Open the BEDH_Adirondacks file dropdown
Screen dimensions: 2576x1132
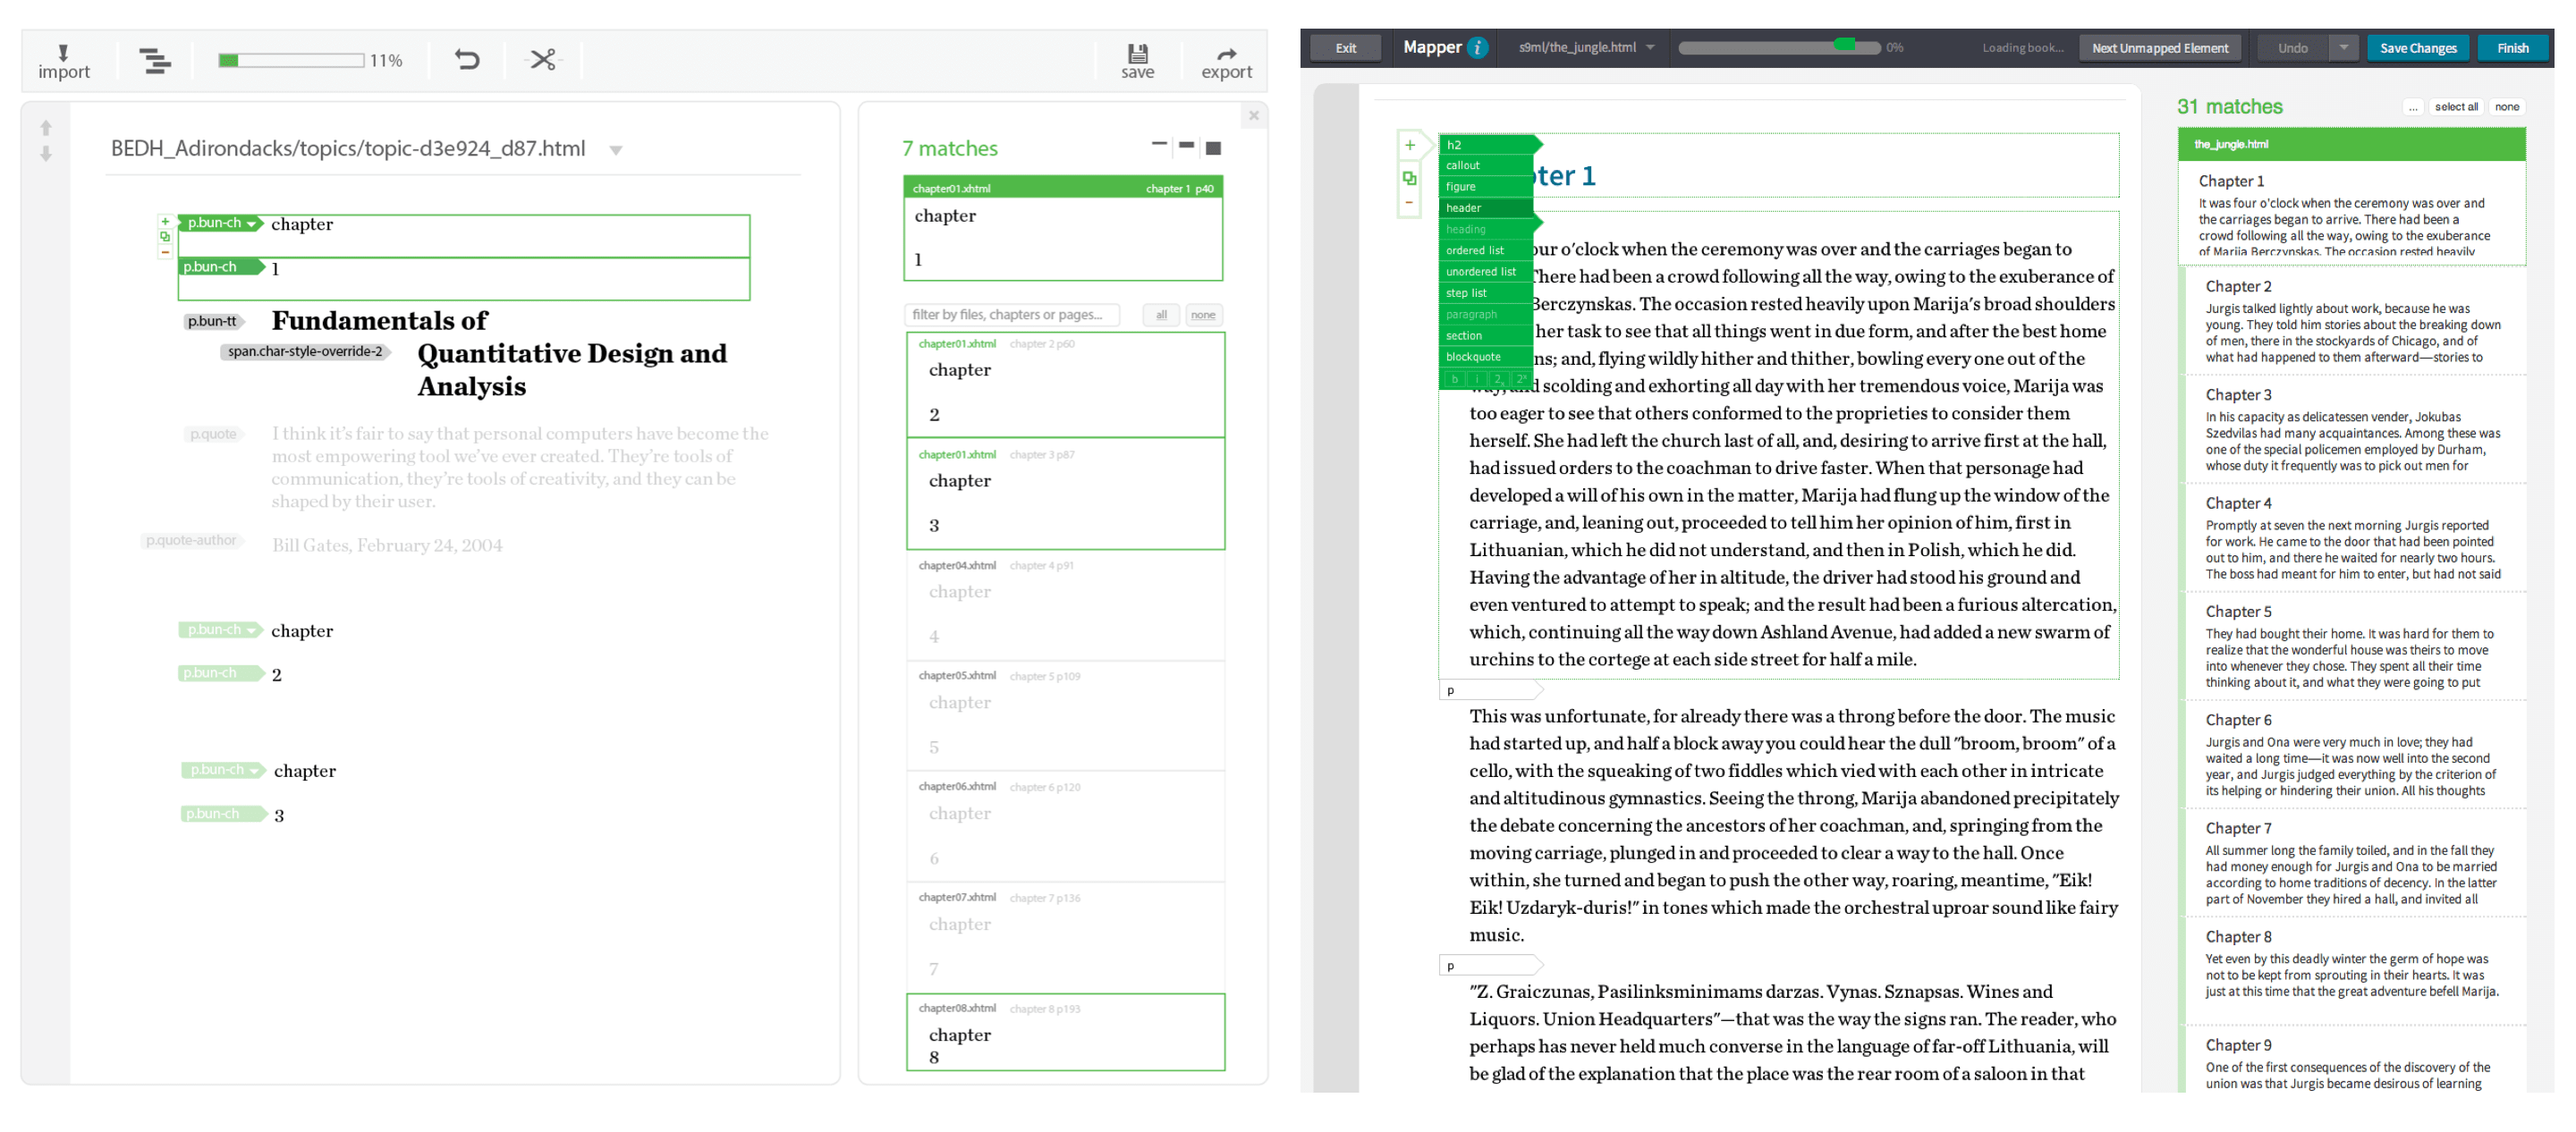[616, 150]
